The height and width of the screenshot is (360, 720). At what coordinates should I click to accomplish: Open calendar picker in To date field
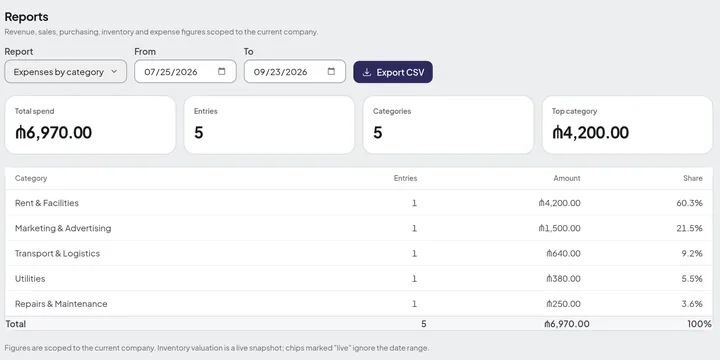(x=331, y=71)
